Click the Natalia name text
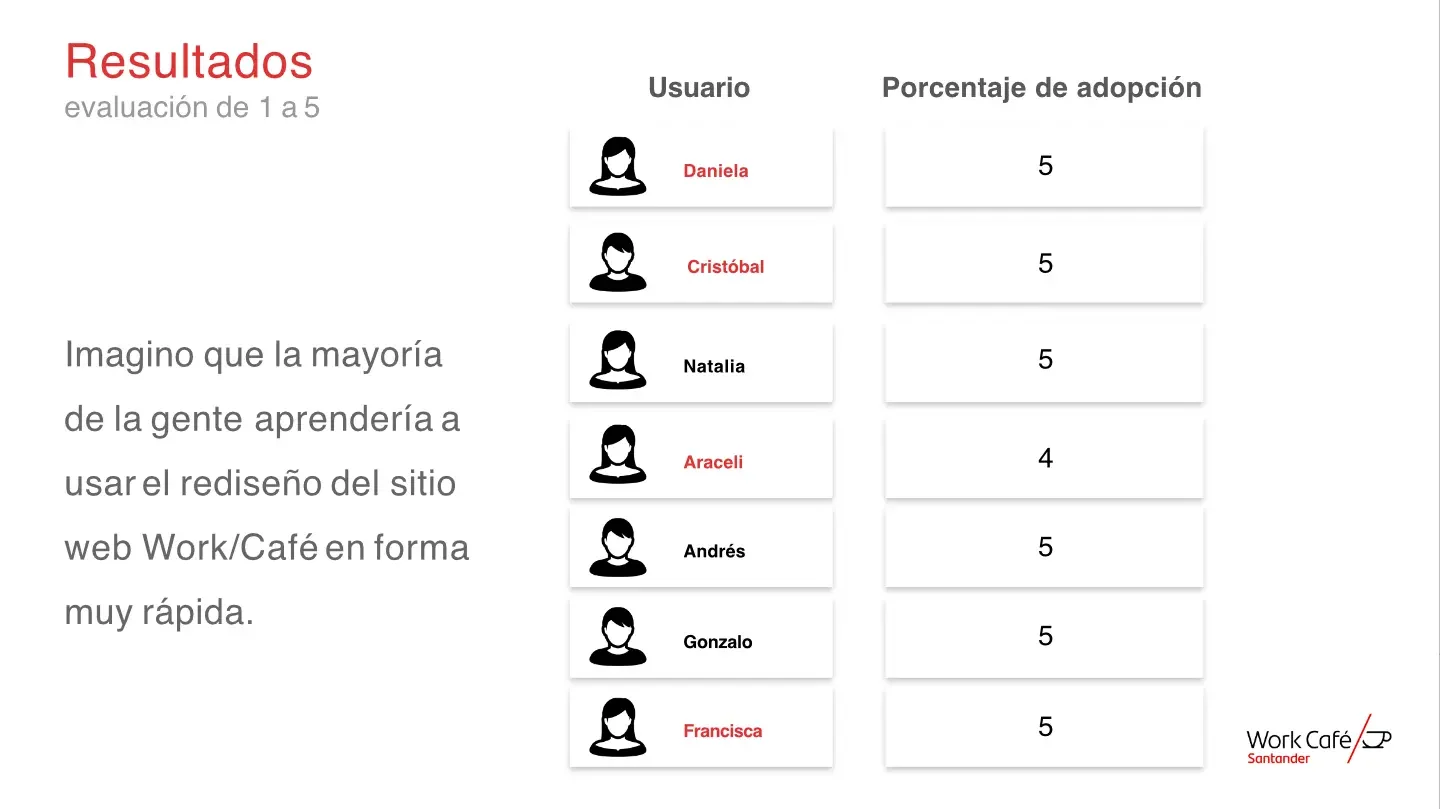The image size is (1440, 809). [714, 366]
